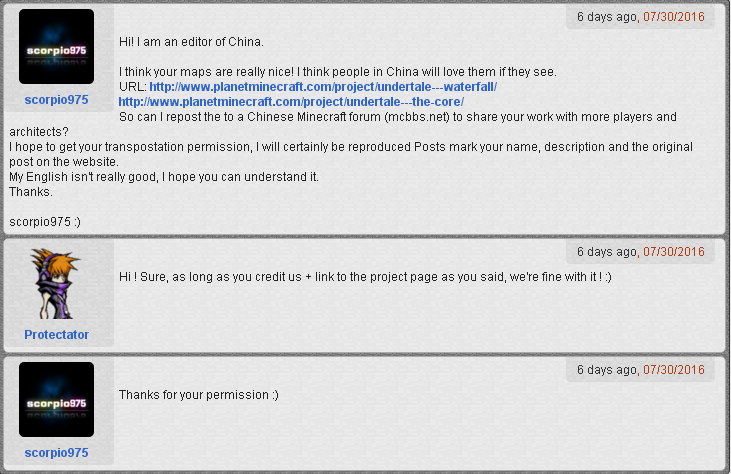The width and height of the screenshot is (731, 474).
Task: Click scorpio975's avatar in the first comment
Action: point(56,47)
